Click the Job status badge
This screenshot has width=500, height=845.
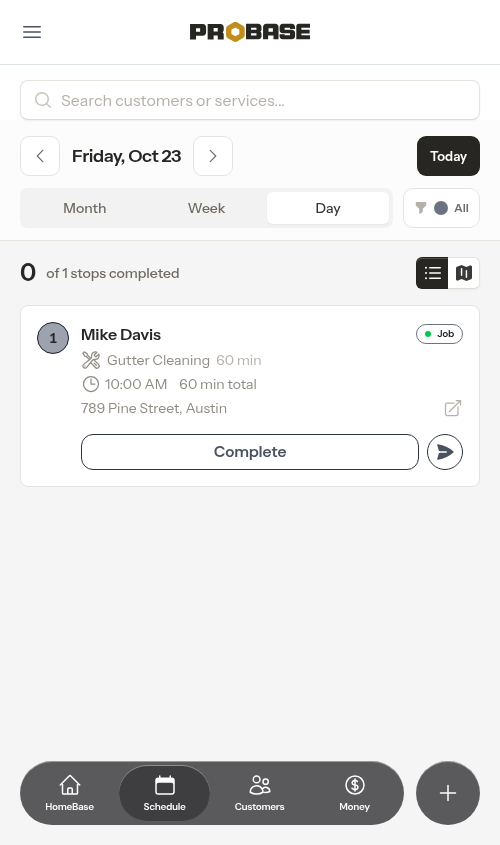[439, 334]
